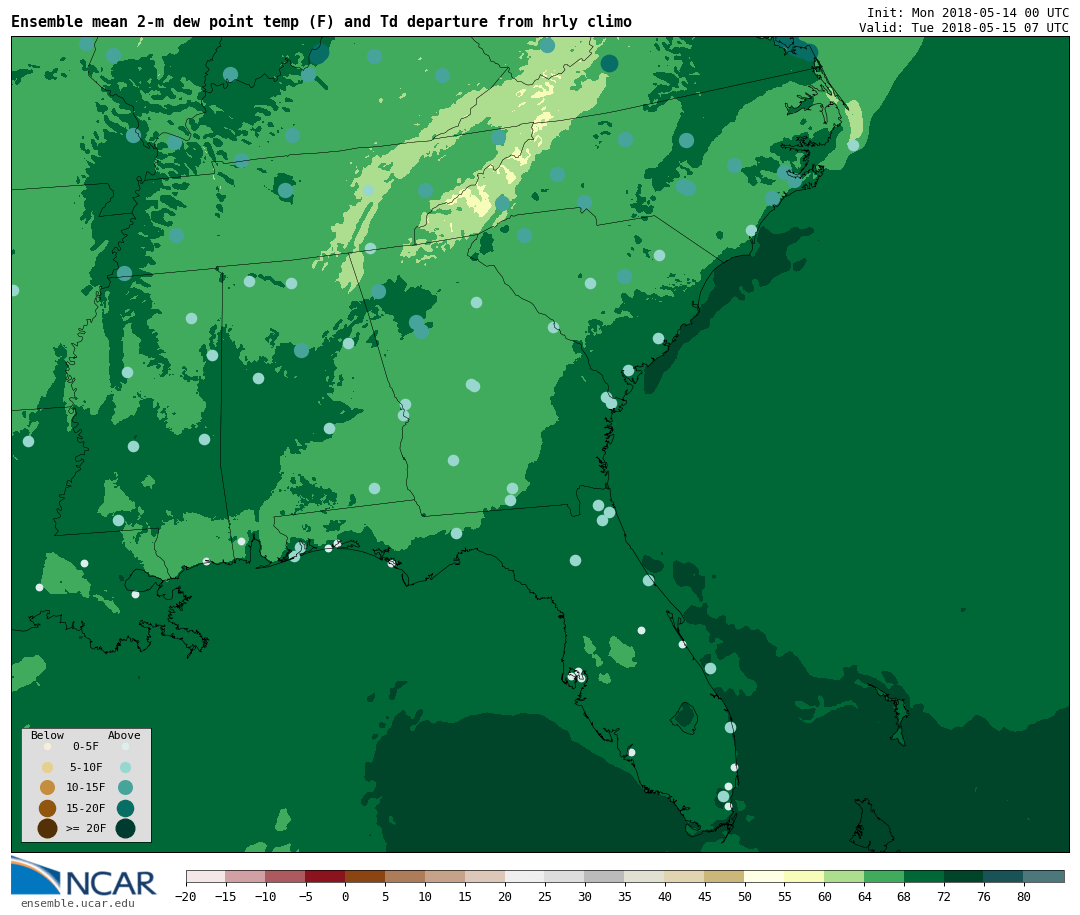Select the Valid: Tue 2018-05-15 07 UTC text
This screenshot has height=915, width=1080.
pyautogui.click(x=964, y=28)
